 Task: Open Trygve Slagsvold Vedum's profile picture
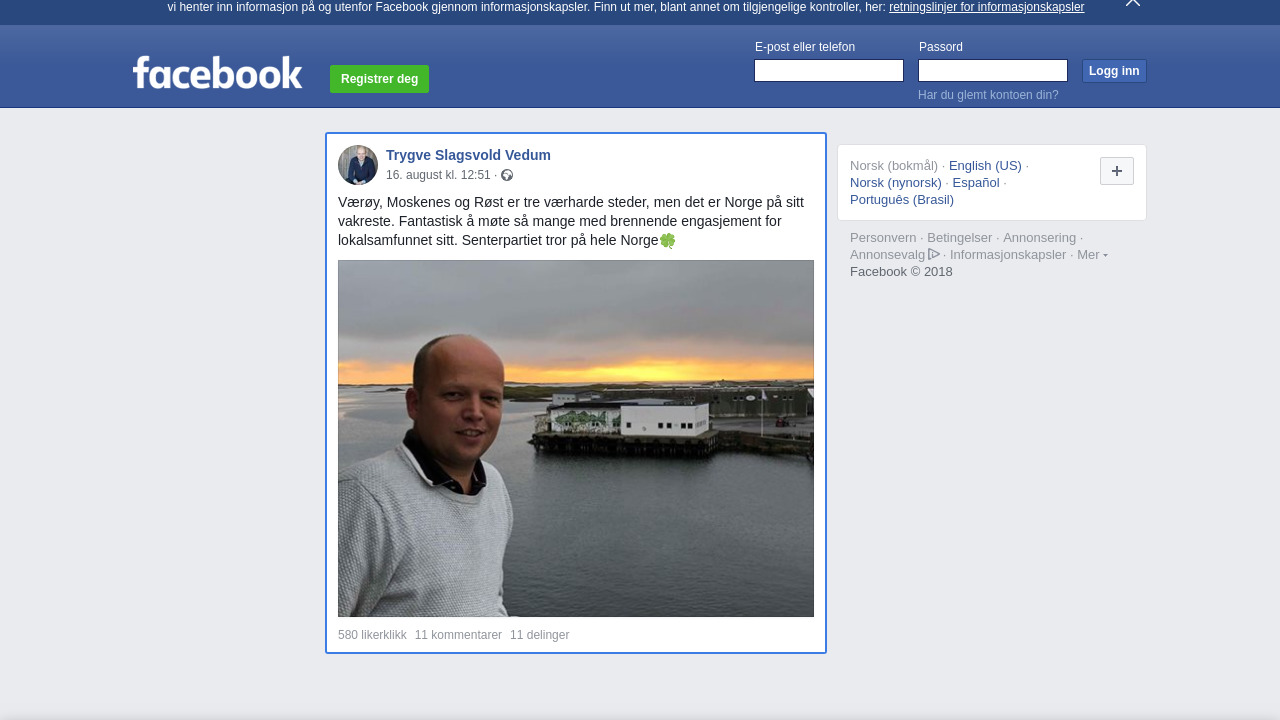(x=358, y=165)
